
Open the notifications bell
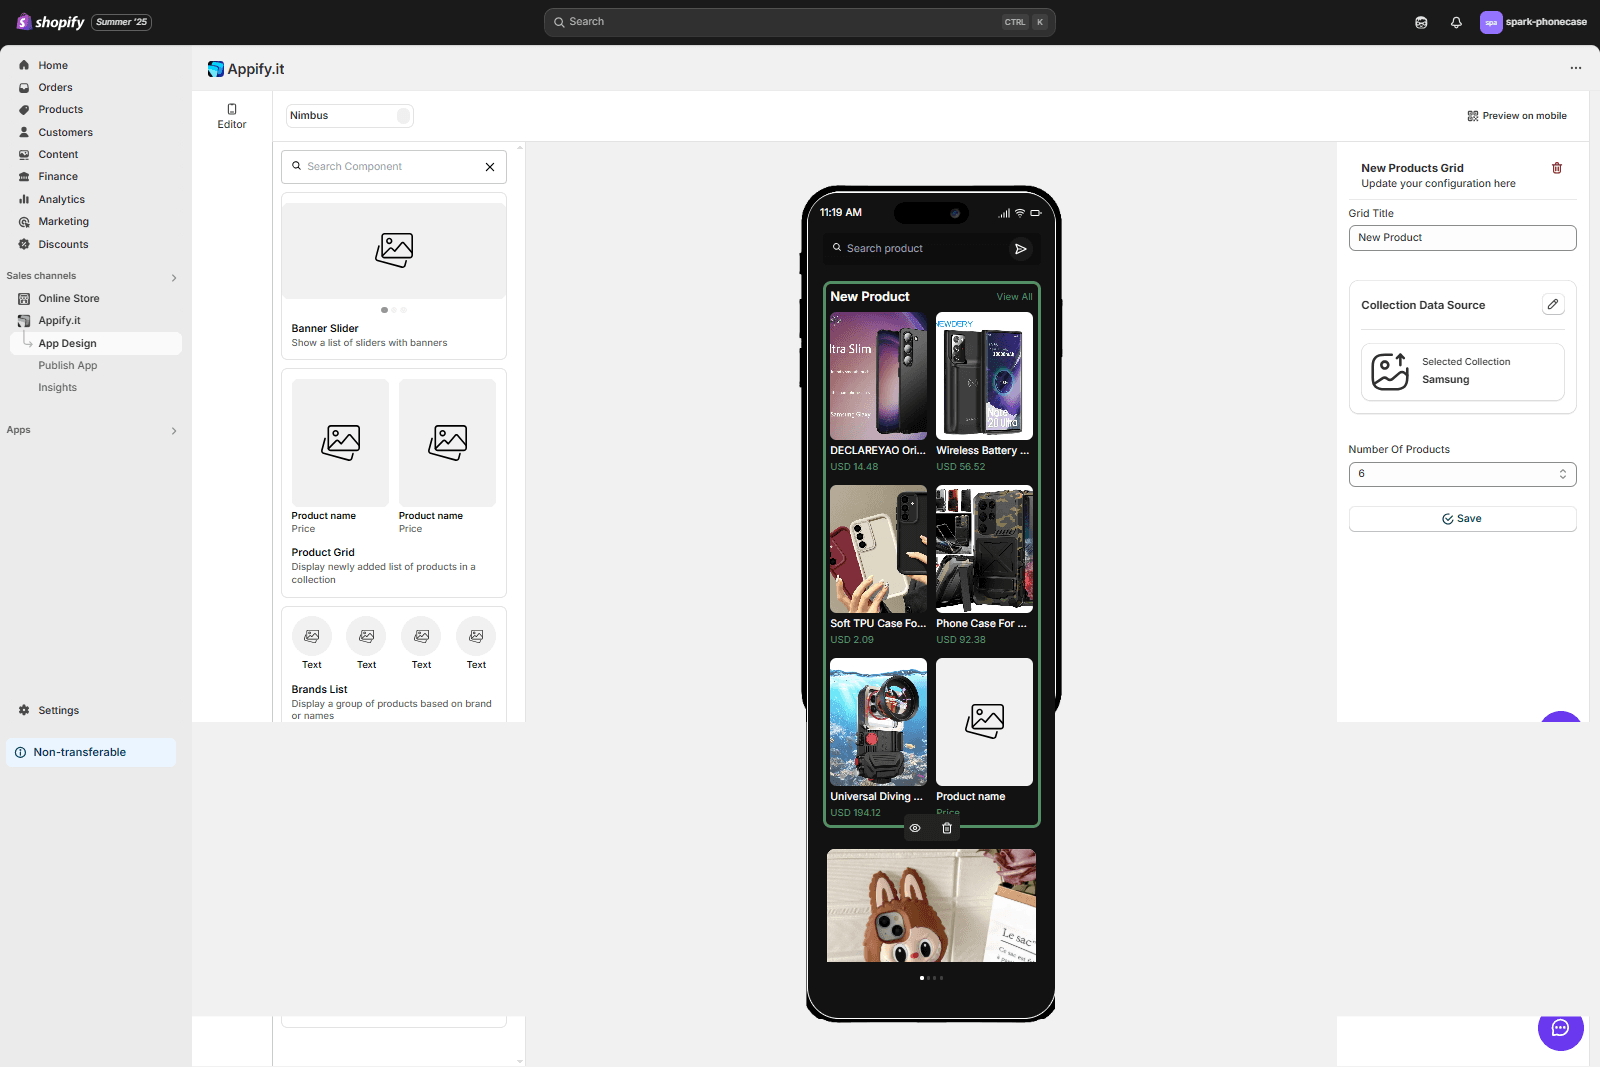click(x=1456, y=22)
